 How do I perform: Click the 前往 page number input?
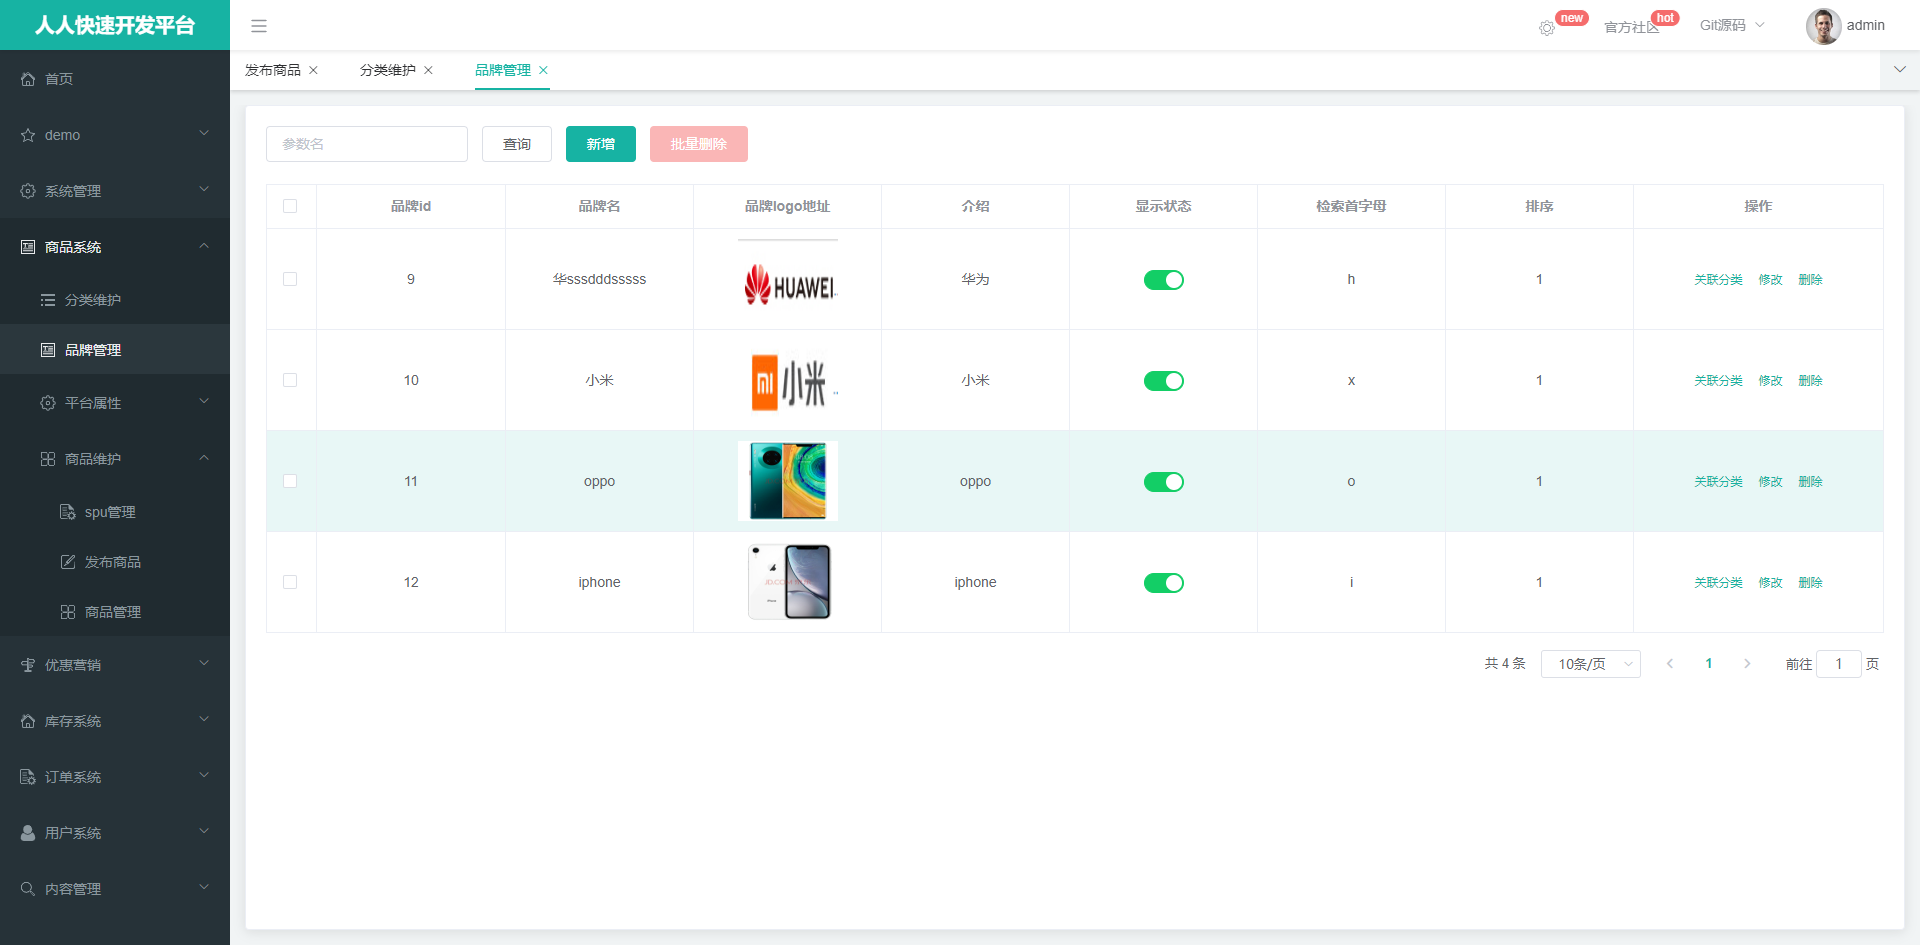tap(1838, 664)
